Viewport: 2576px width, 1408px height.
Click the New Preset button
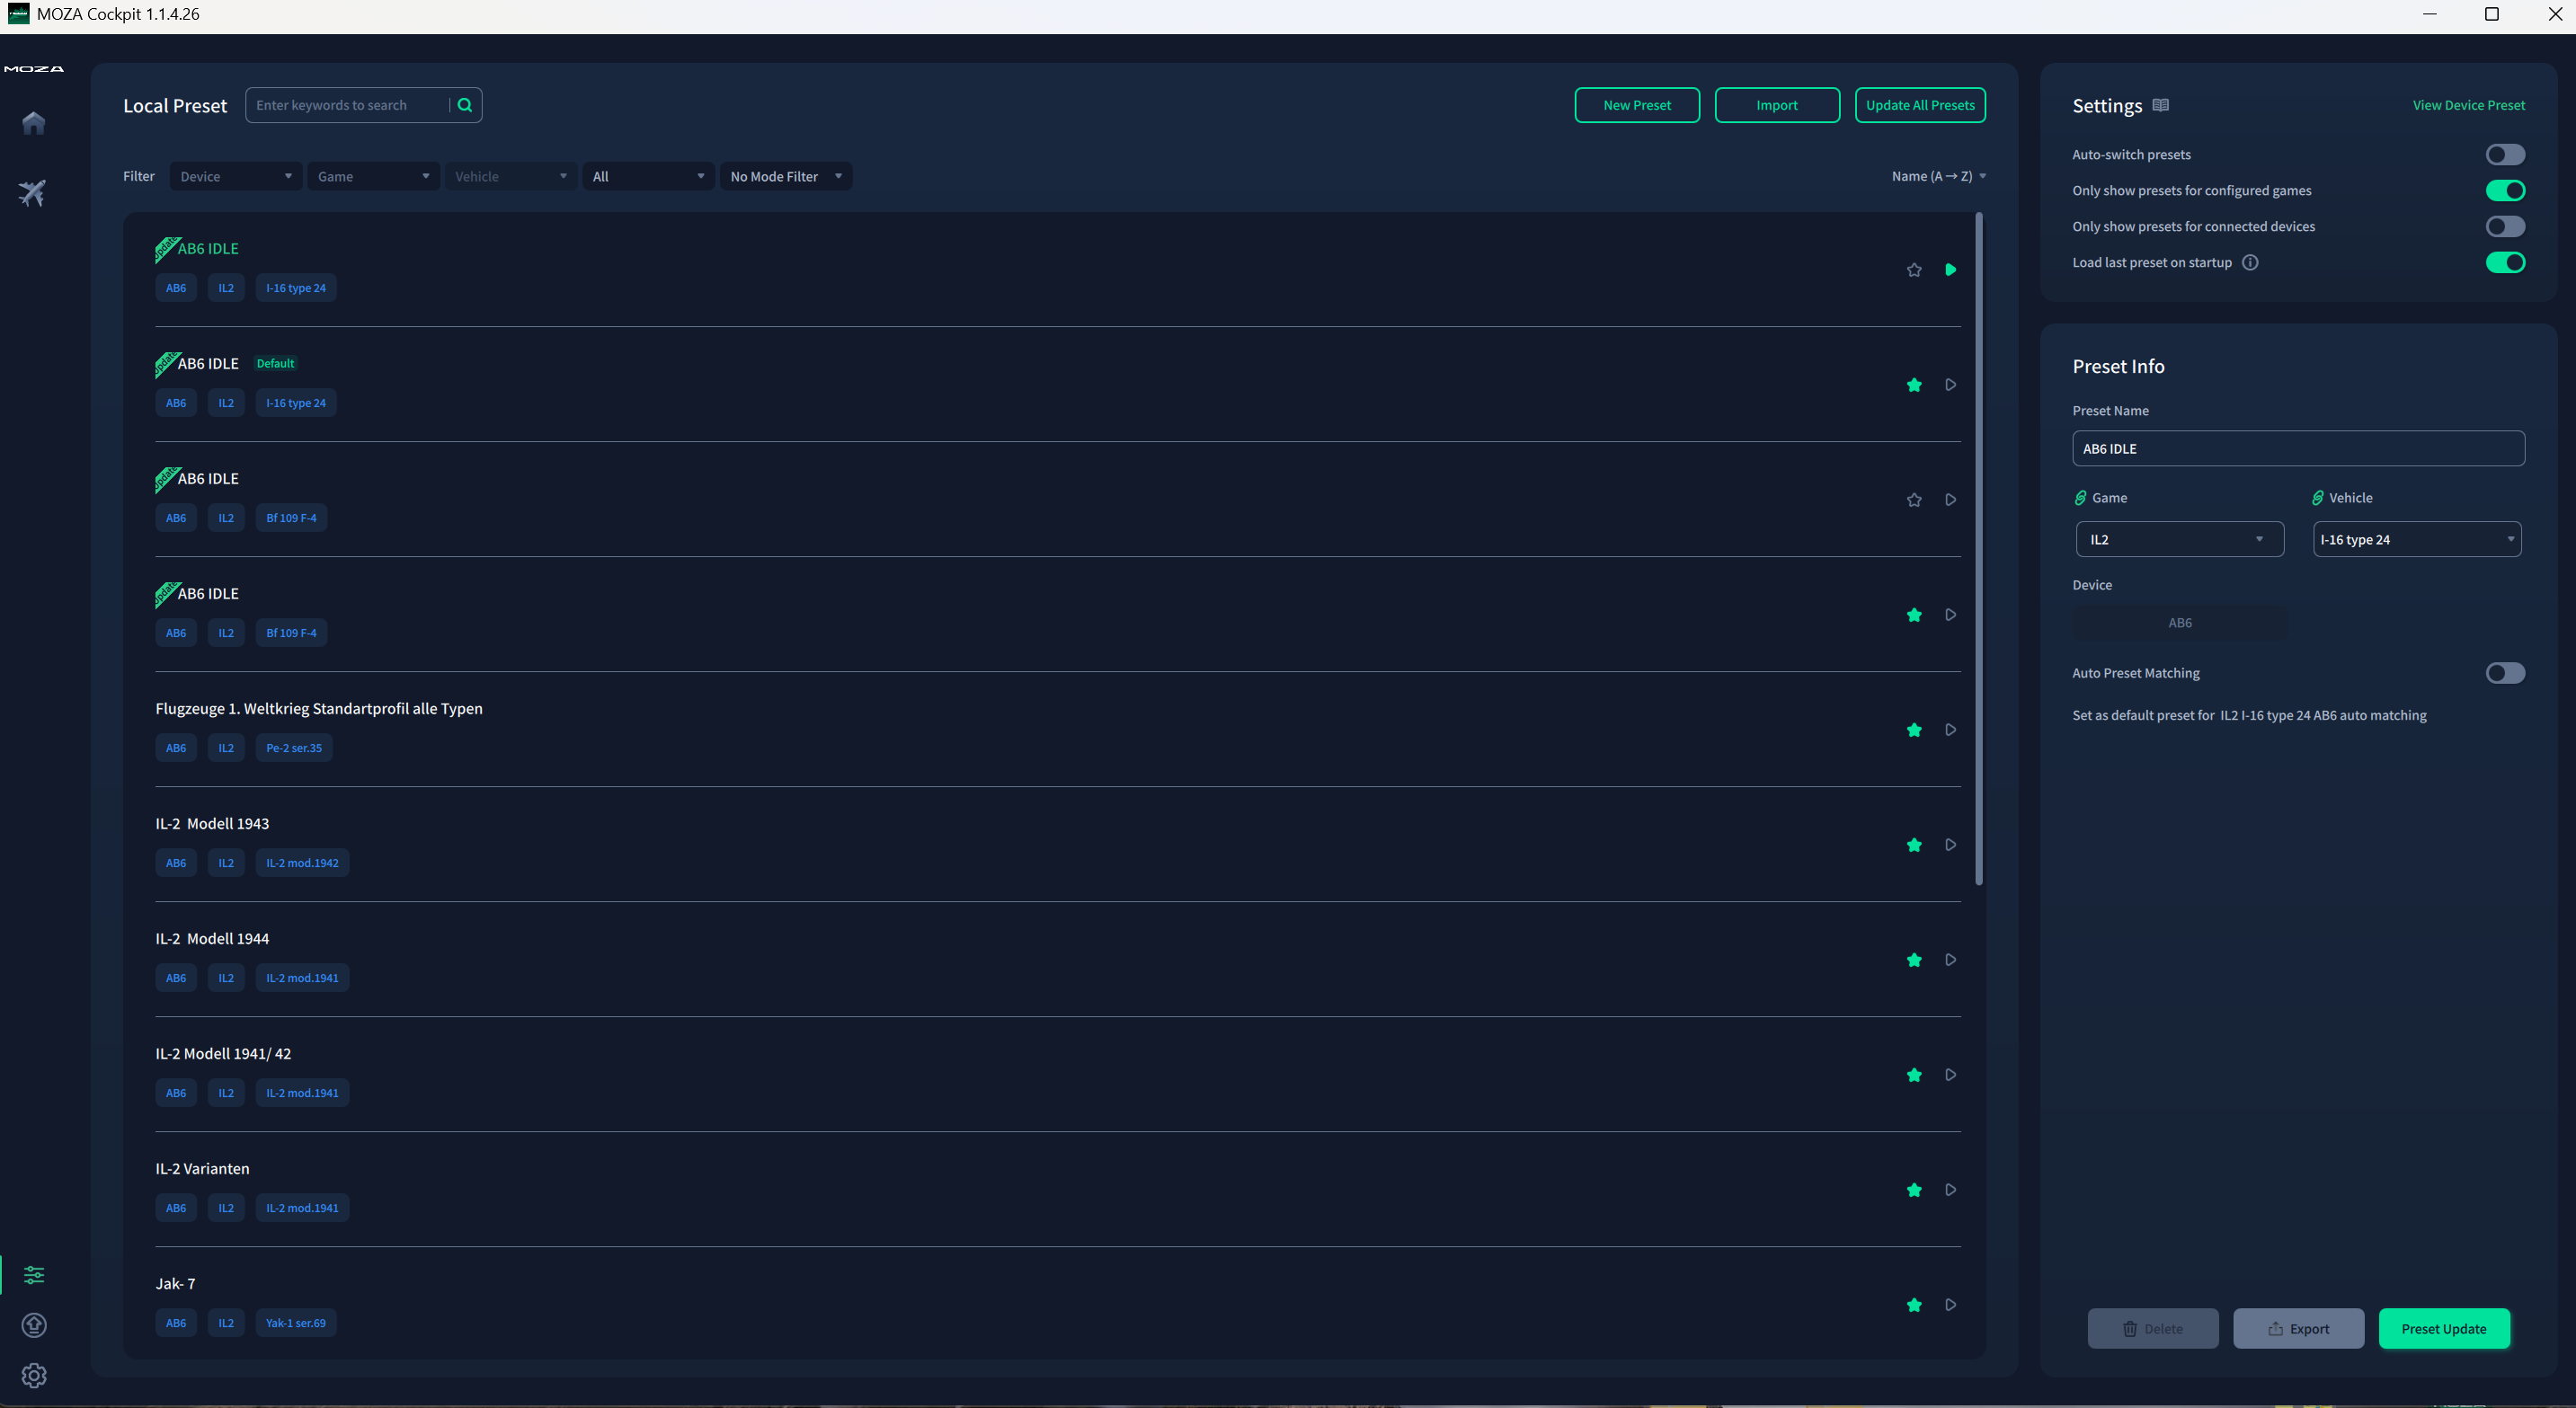(1637, 105)
